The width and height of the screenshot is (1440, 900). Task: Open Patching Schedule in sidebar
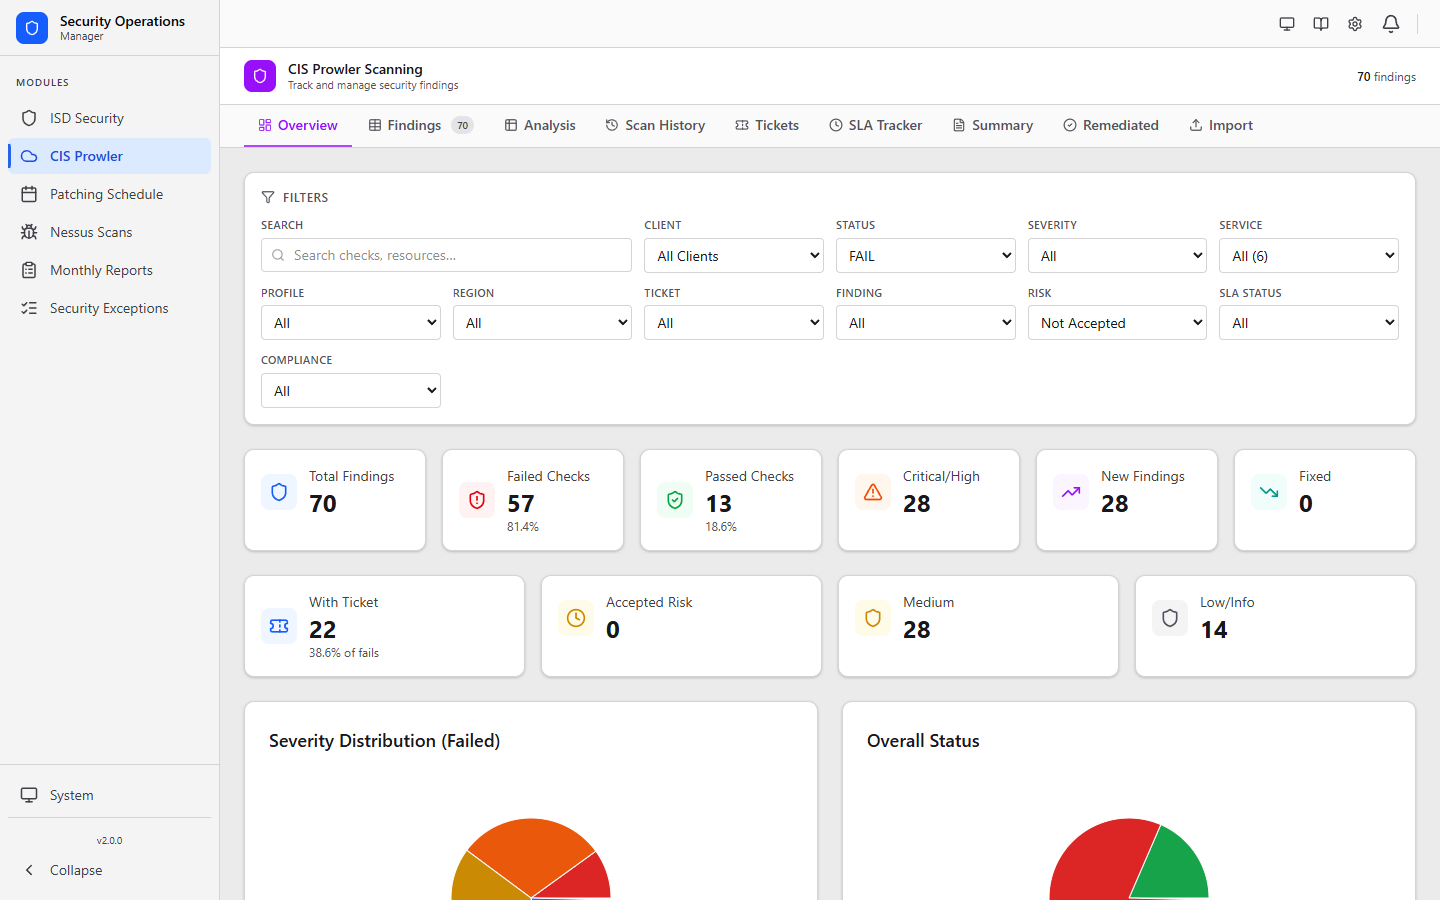coord(110,194)
